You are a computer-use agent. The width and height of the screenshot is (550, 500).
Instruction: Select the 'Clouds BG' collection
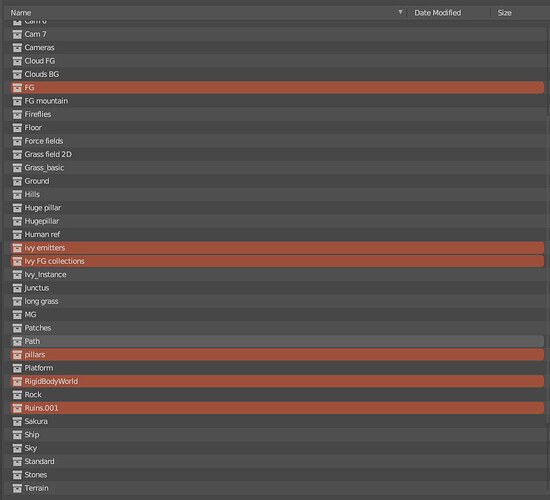click(x=277, y=74)
